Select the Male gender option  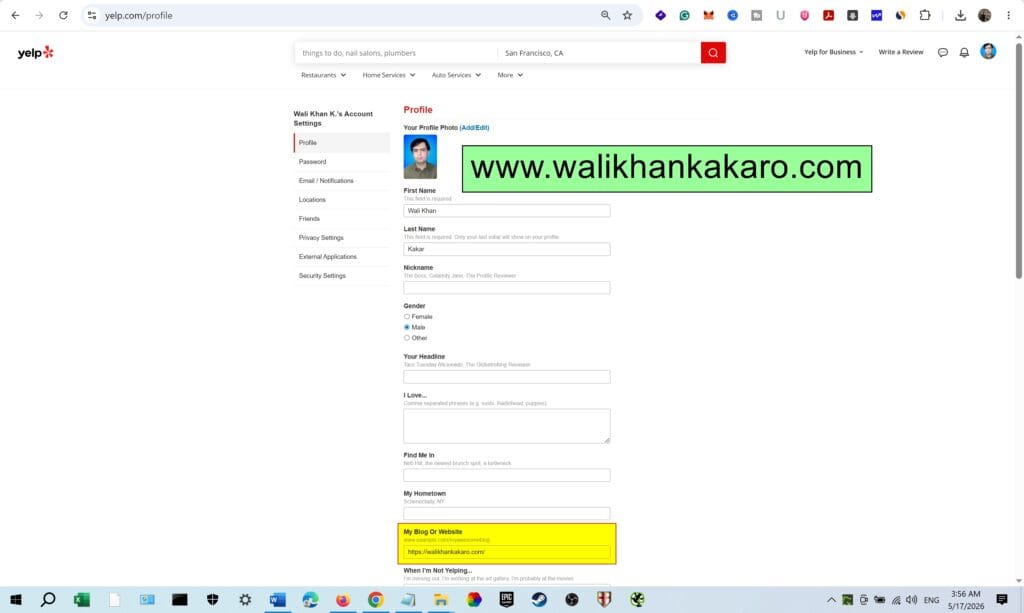407,327
